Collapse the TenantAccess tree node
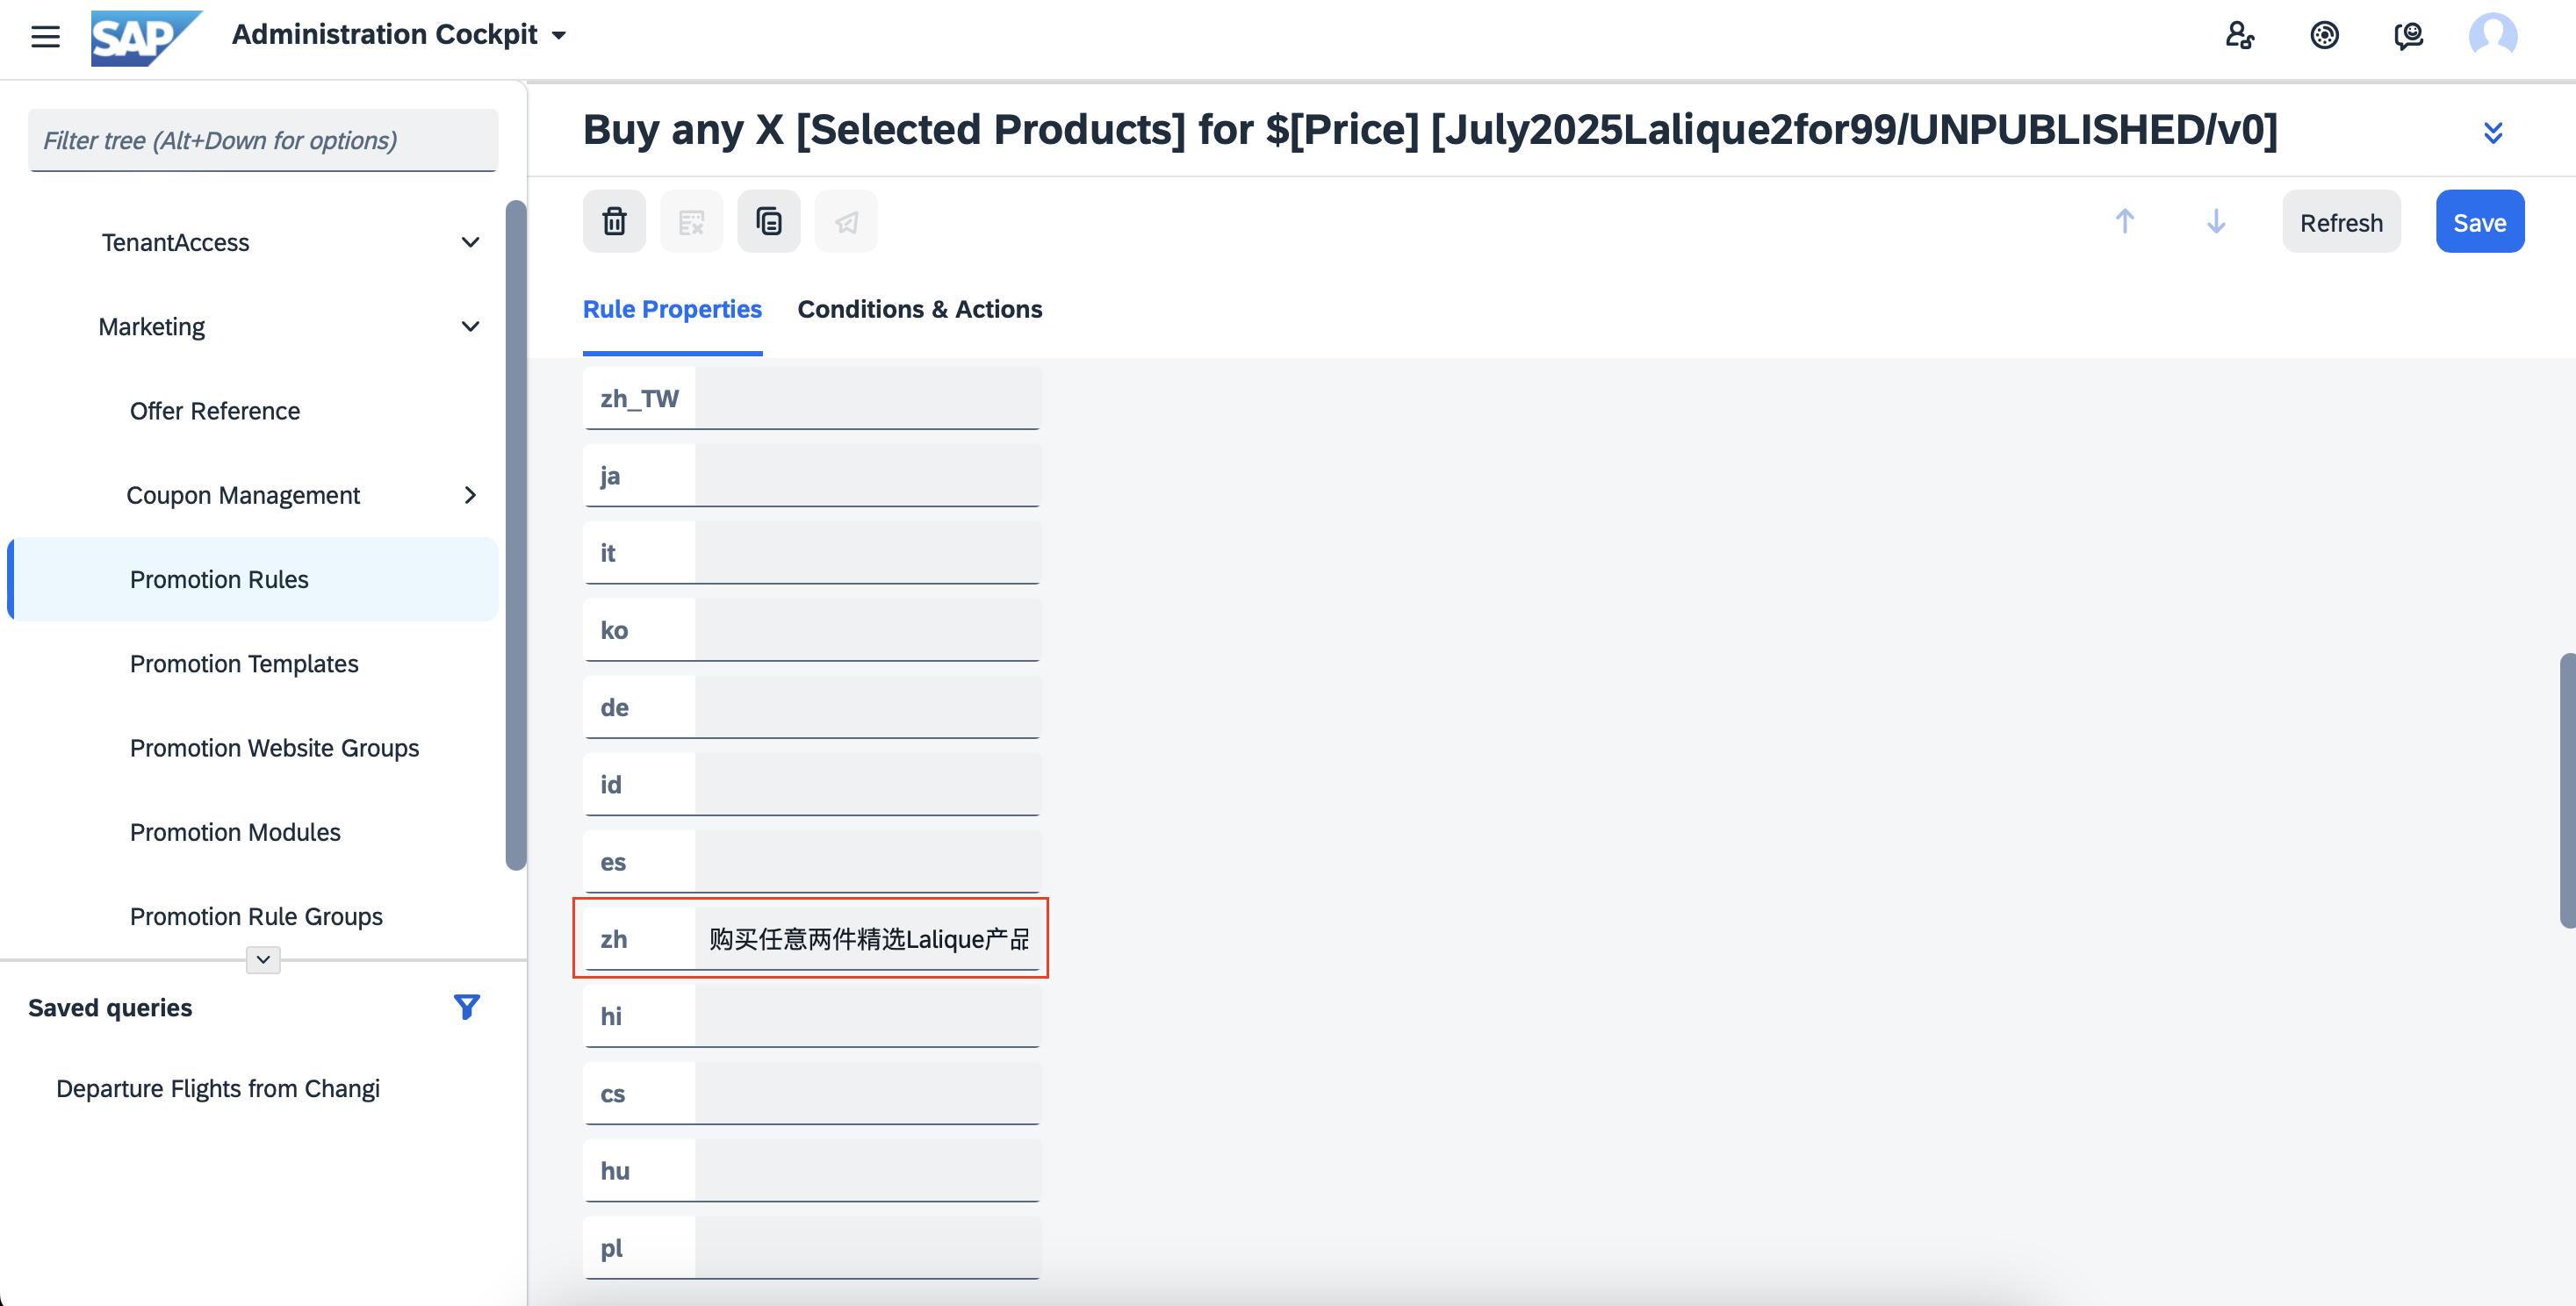This screenshot has width=2576, height=1306. click(470, 242)
